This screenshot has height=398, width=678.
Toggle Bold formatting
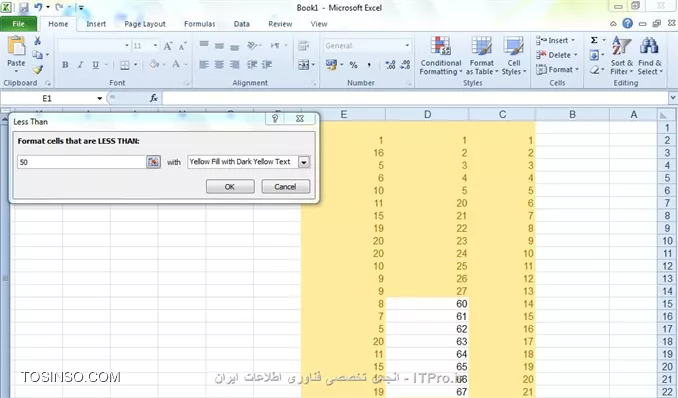pos(65,65)
